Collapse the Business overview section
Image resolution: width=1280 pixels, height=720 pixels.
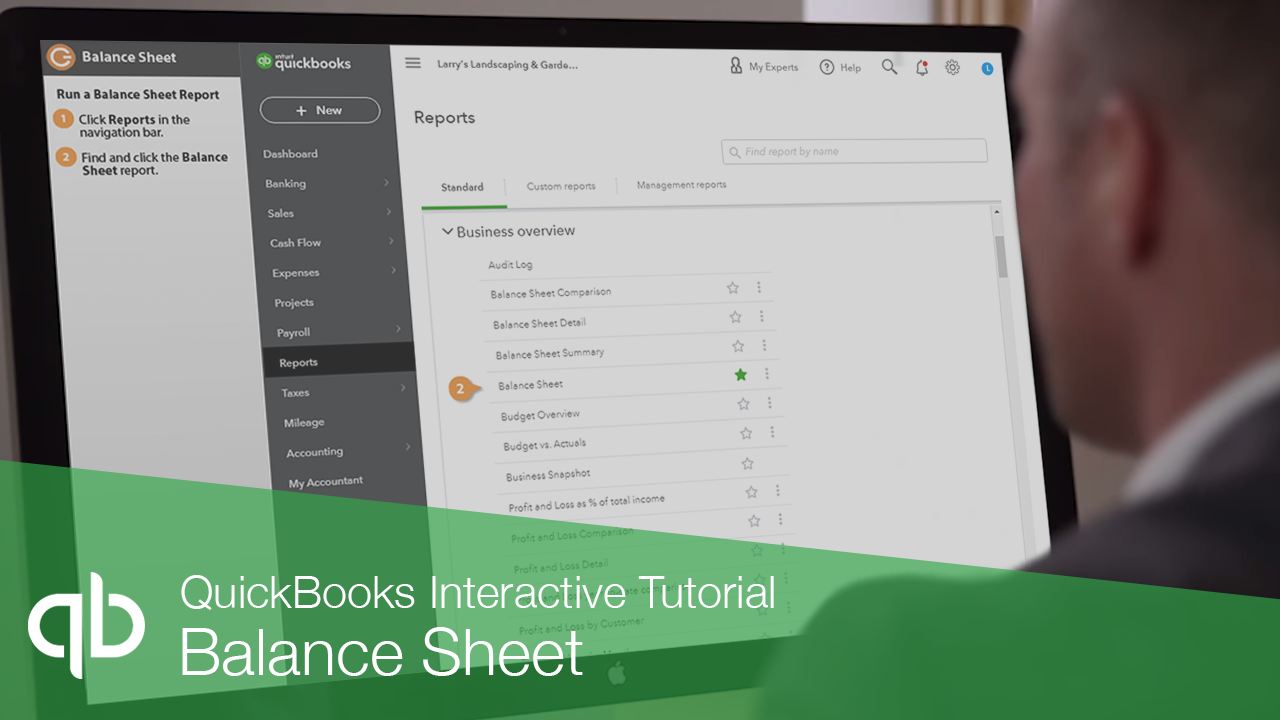[448, 230]
